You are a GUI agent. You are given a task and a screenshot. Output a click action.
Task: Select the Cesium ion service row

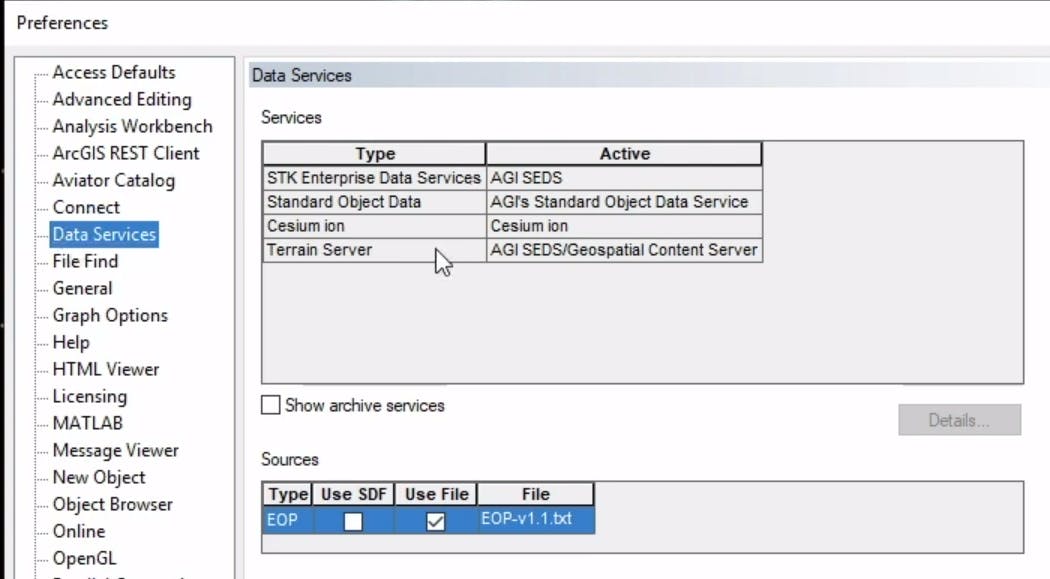pyautogui.click(x=375, y=224)
